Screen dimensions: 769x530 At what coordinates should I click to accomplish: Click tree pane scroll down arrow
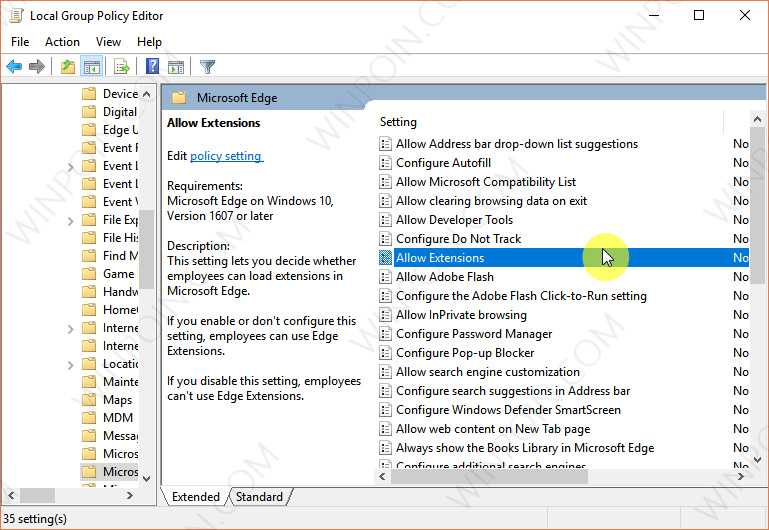pyautogui.click(x=146, y=478)
